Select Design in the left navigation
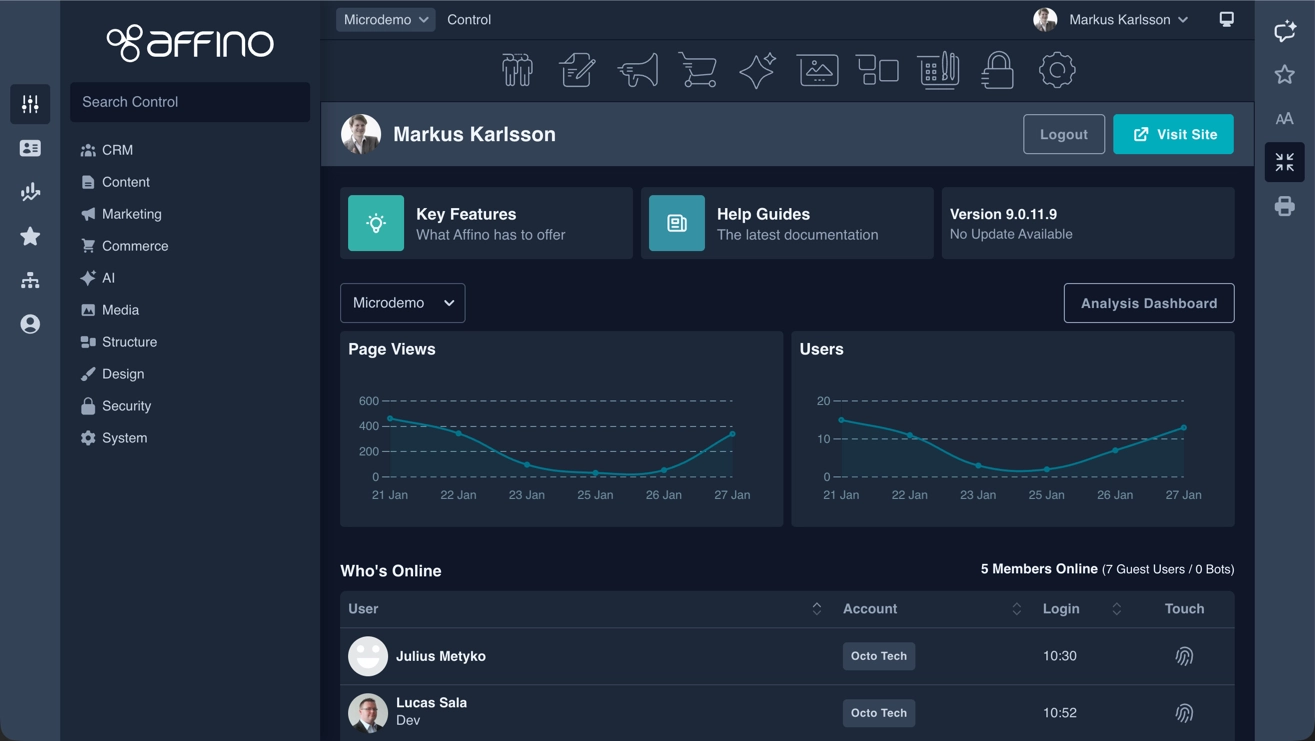 (123, 374)
